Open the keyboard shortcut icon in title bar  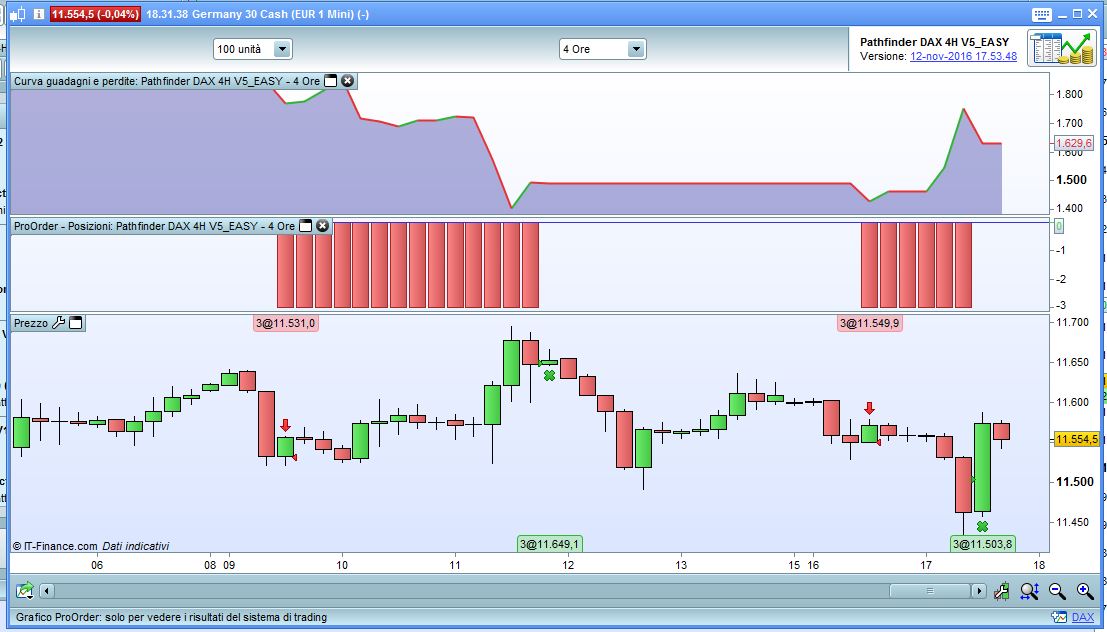(x=1041, y=14)
